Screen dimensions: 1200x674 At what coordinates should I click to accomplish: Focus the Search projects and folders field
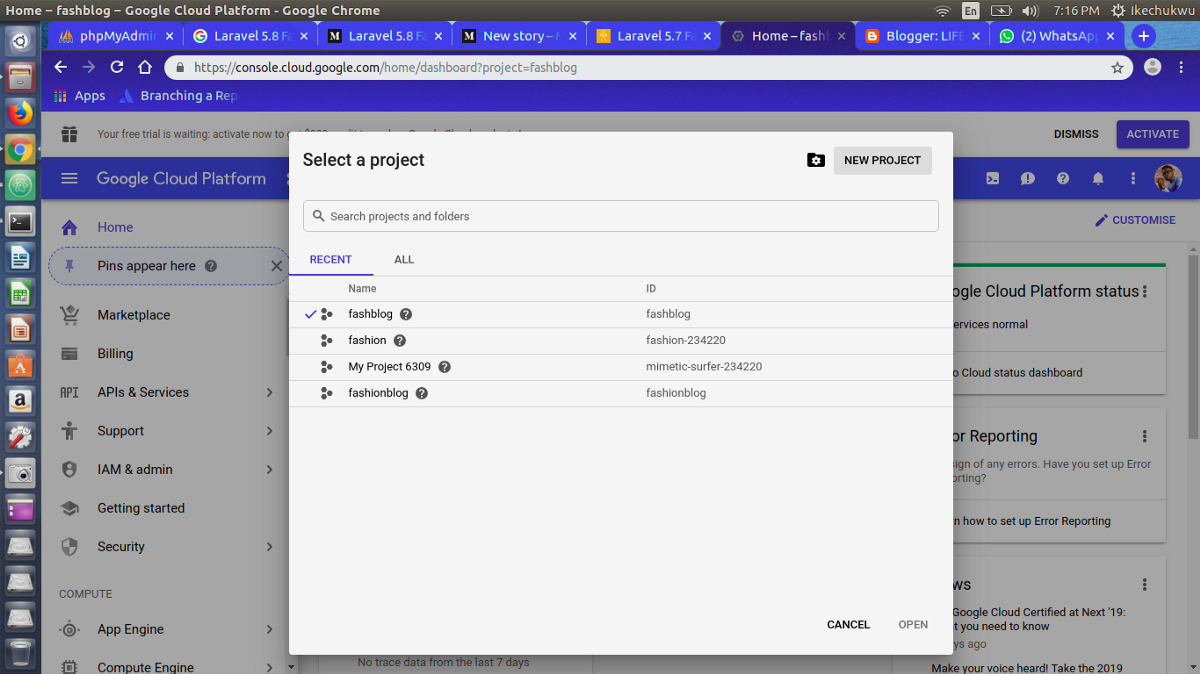(621, 216)
